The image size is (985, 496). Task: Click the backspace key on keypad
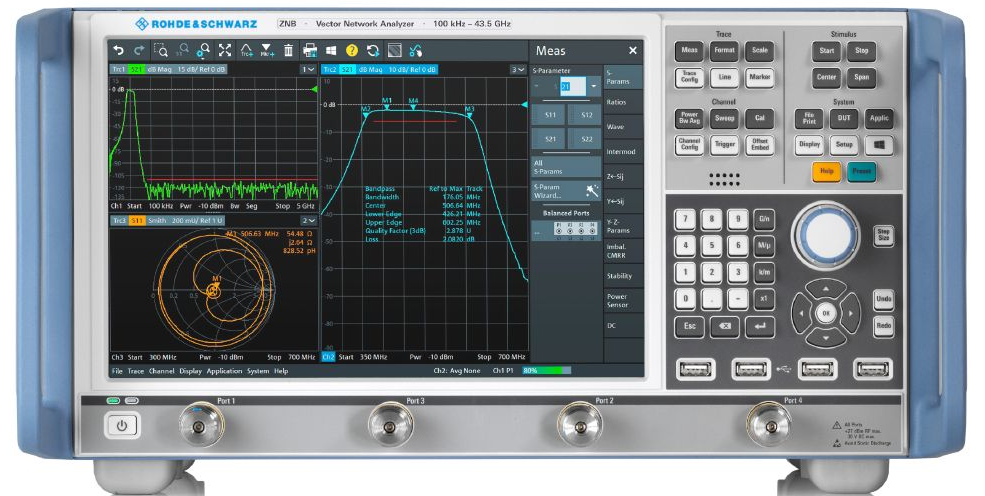pos(724,326)
